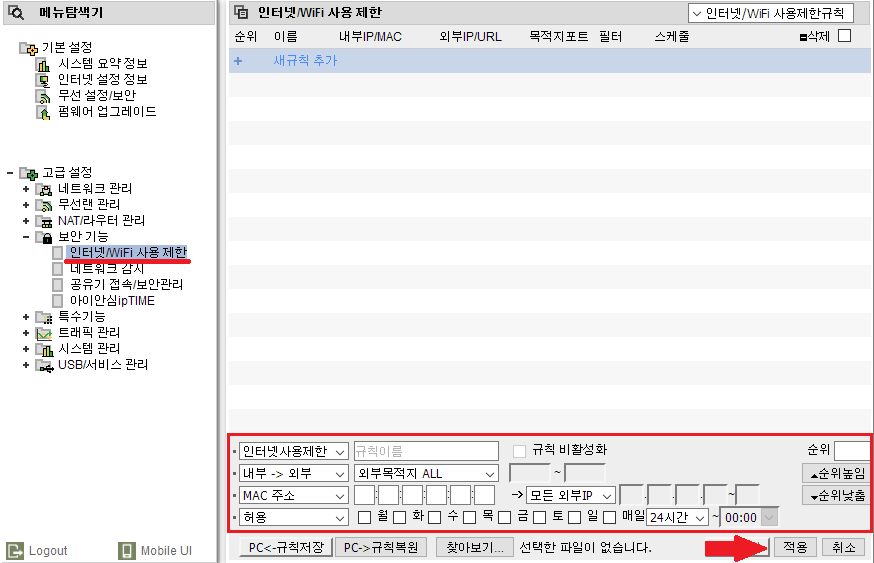The height and width of the screenshot is (563, 874).
Task: Click the menu explorer magnifier icon
Action: tap(16, 12)
